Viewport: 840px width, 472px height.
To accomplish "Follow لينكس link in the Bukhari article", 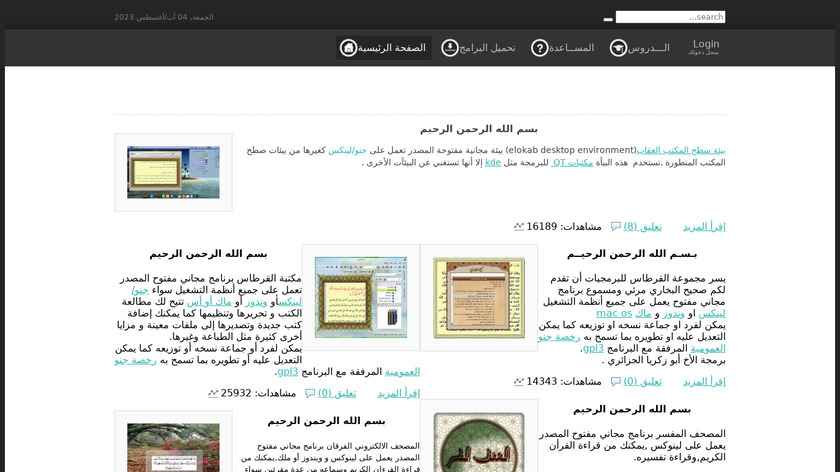I will 712,313.
